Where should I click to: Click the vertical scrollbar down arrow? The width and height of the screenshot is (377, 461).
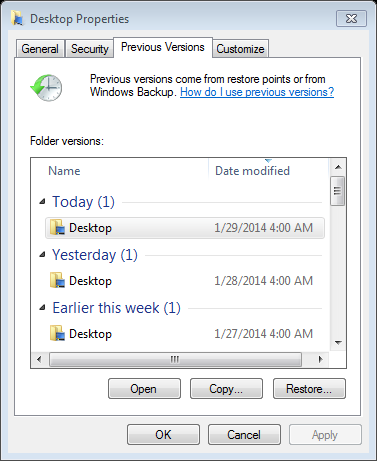pos(338,343)
